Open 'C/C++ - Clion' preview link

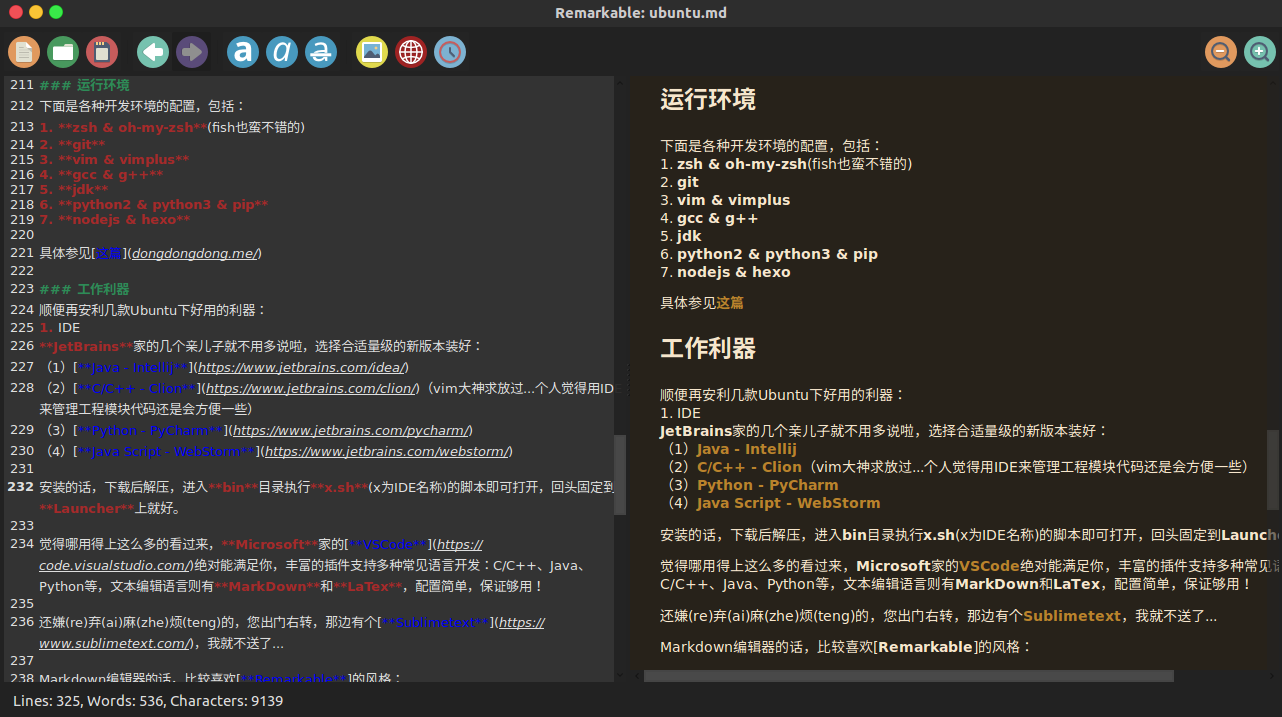click(749, 467)
